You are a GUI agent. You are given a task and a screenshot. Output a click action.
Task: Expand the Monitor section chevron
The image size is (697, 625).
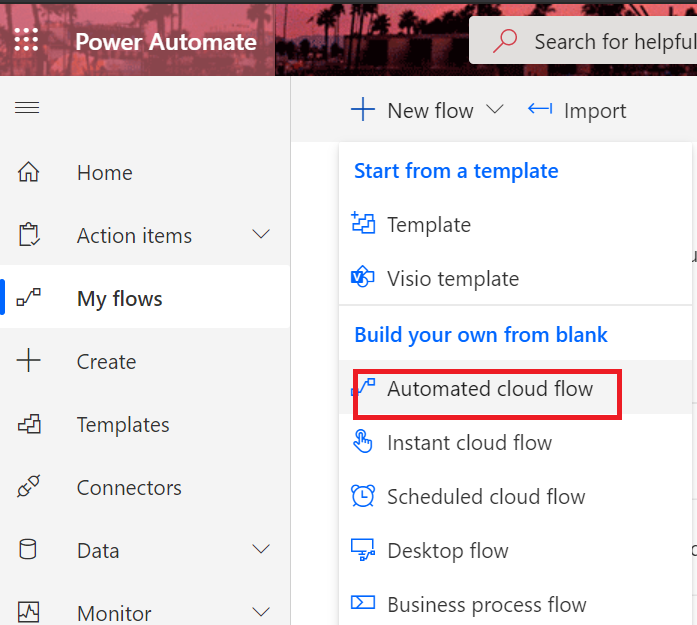point(261,612)
